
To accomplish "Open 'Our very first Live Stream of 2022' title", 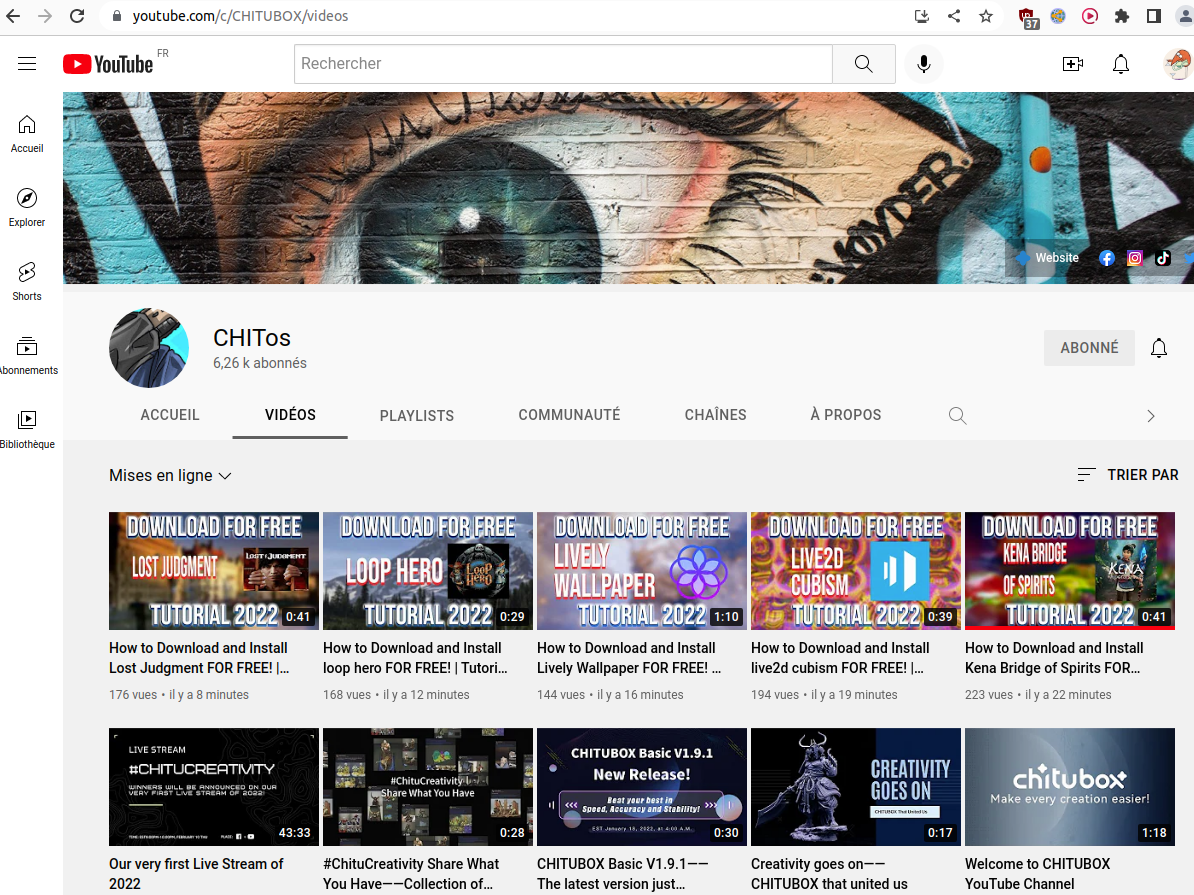I will tap(196, 874).
